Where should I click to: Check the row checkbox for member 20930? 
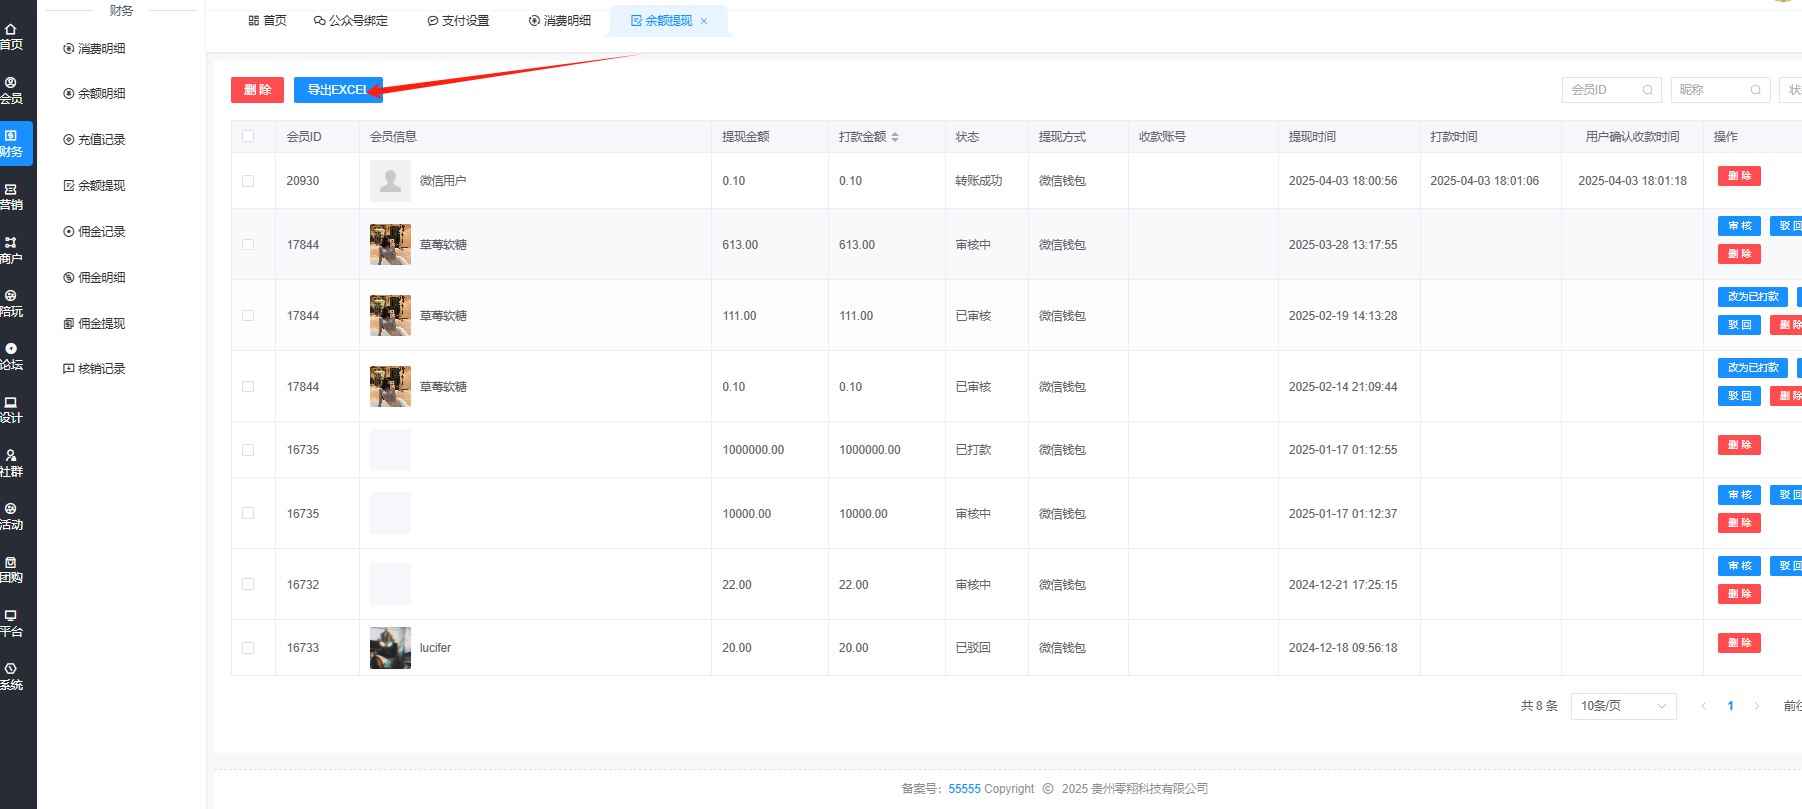[248, 181]
